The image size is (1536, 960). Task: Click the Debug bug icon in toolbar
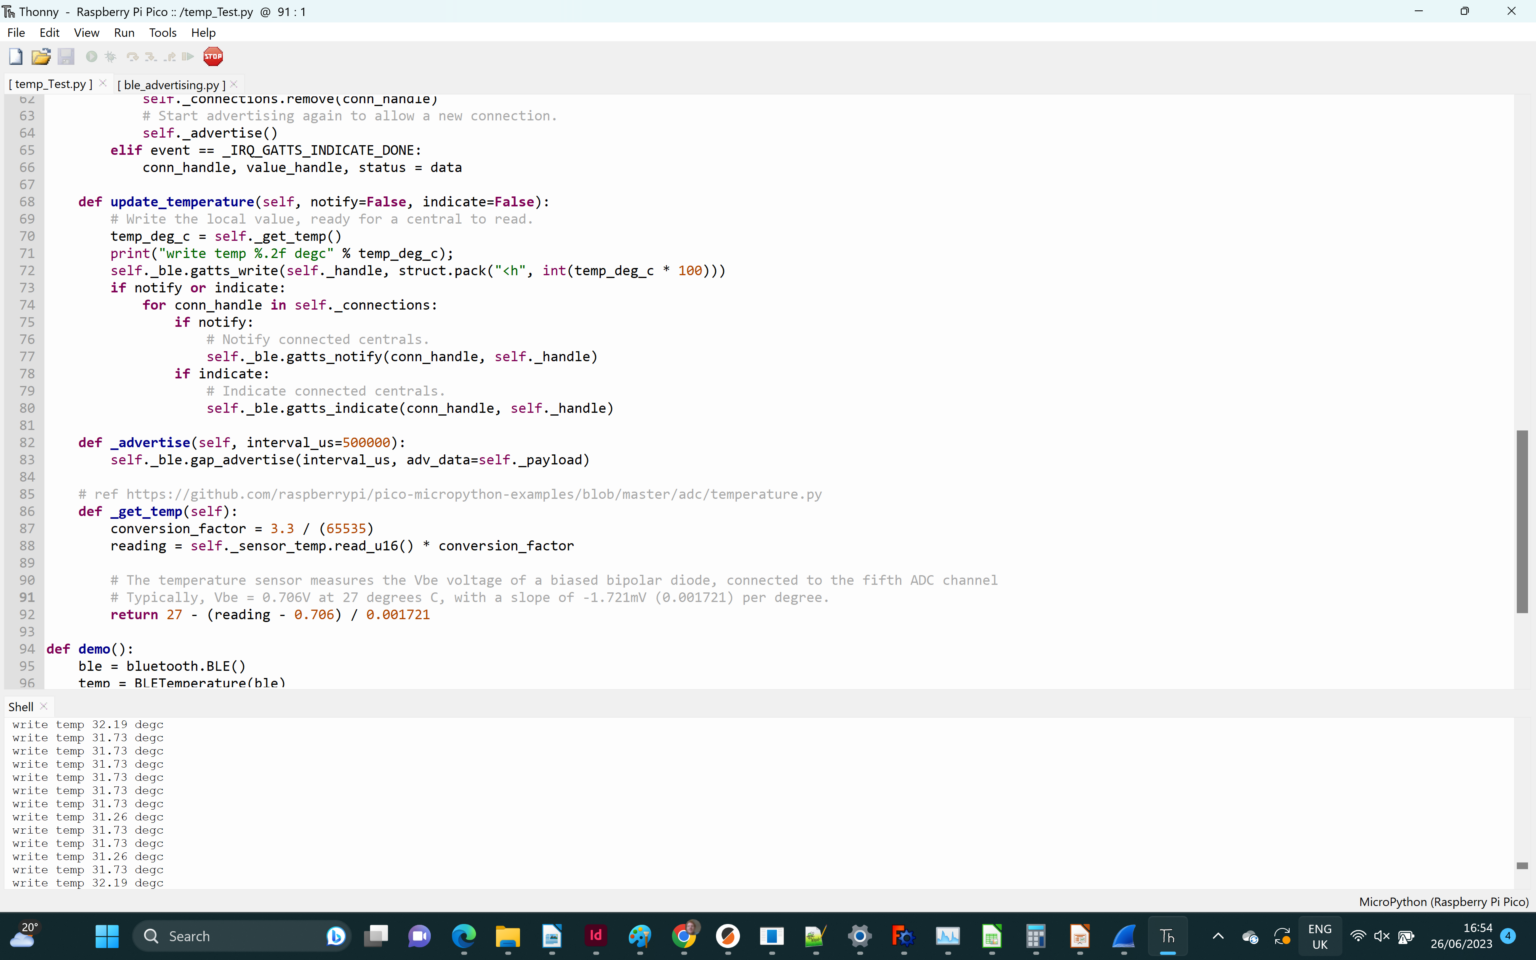click(111, 57)
